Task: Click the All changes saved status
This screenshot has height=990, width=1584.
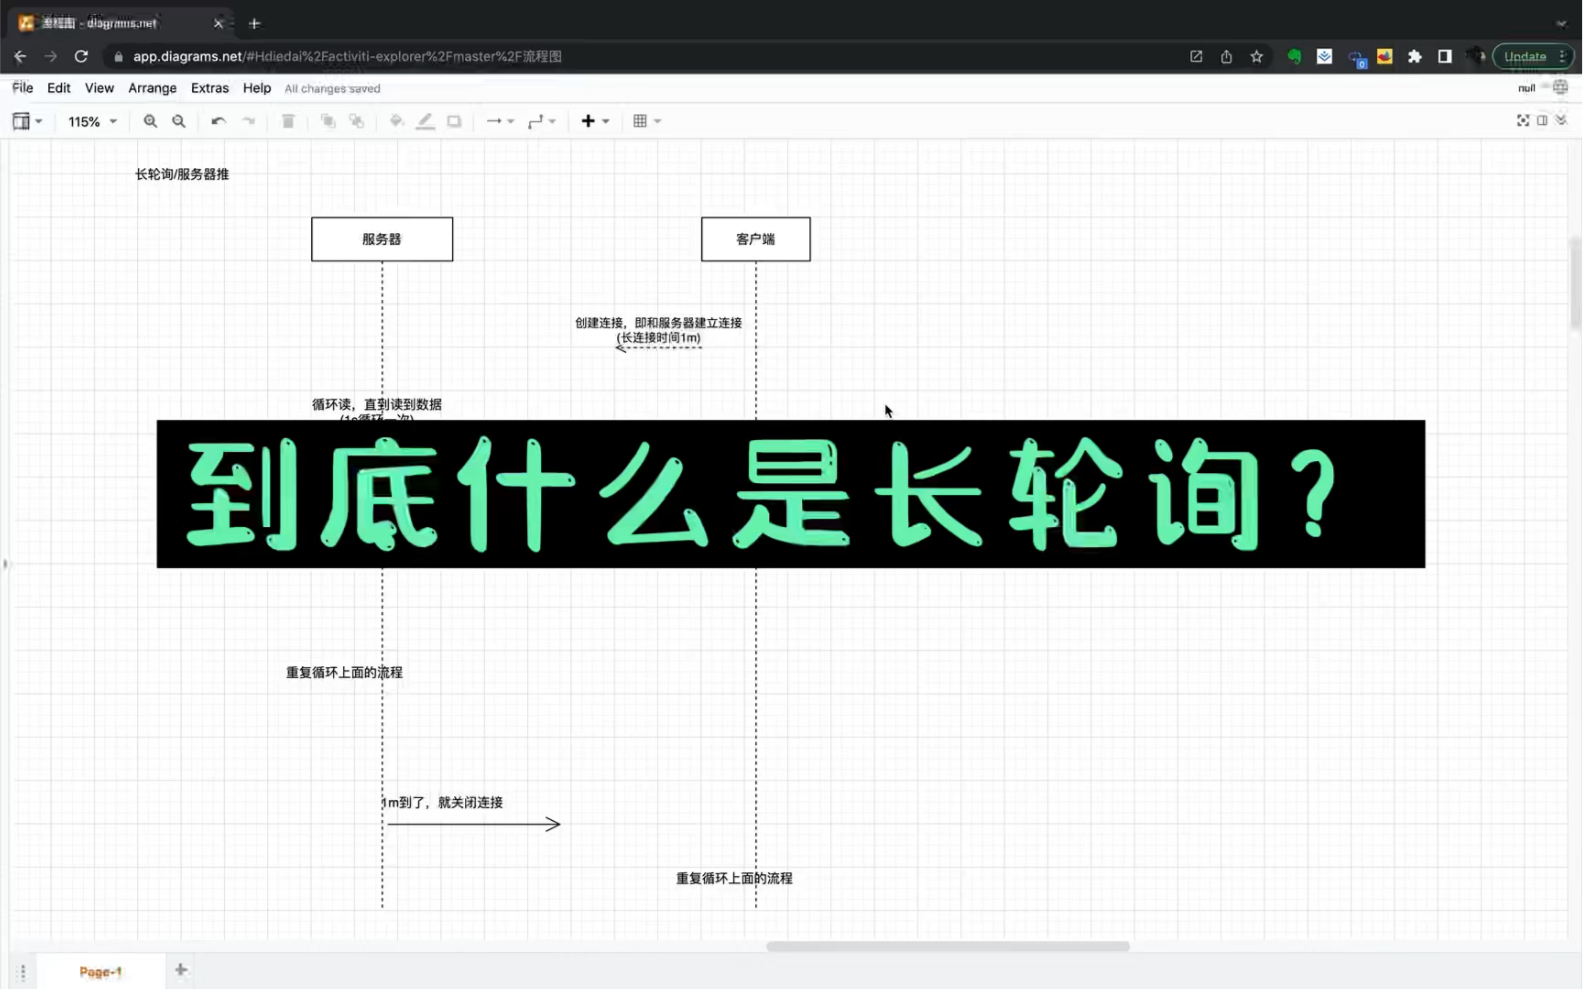Action: coord(332,89)
